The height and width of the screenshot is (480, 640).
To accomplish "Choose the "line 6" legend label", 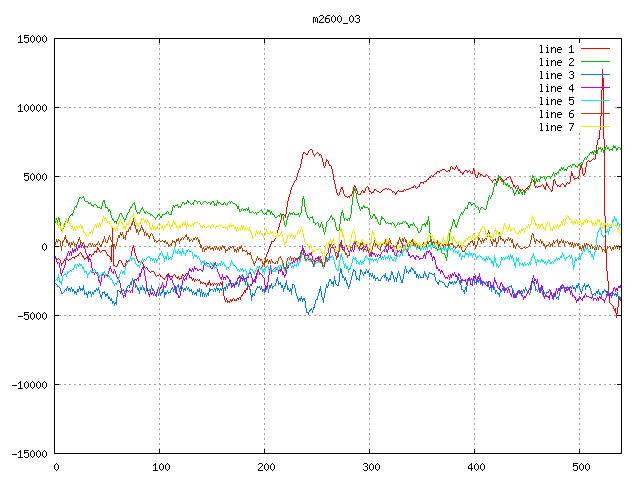I will pyautogui.click(x=556, y=114).
